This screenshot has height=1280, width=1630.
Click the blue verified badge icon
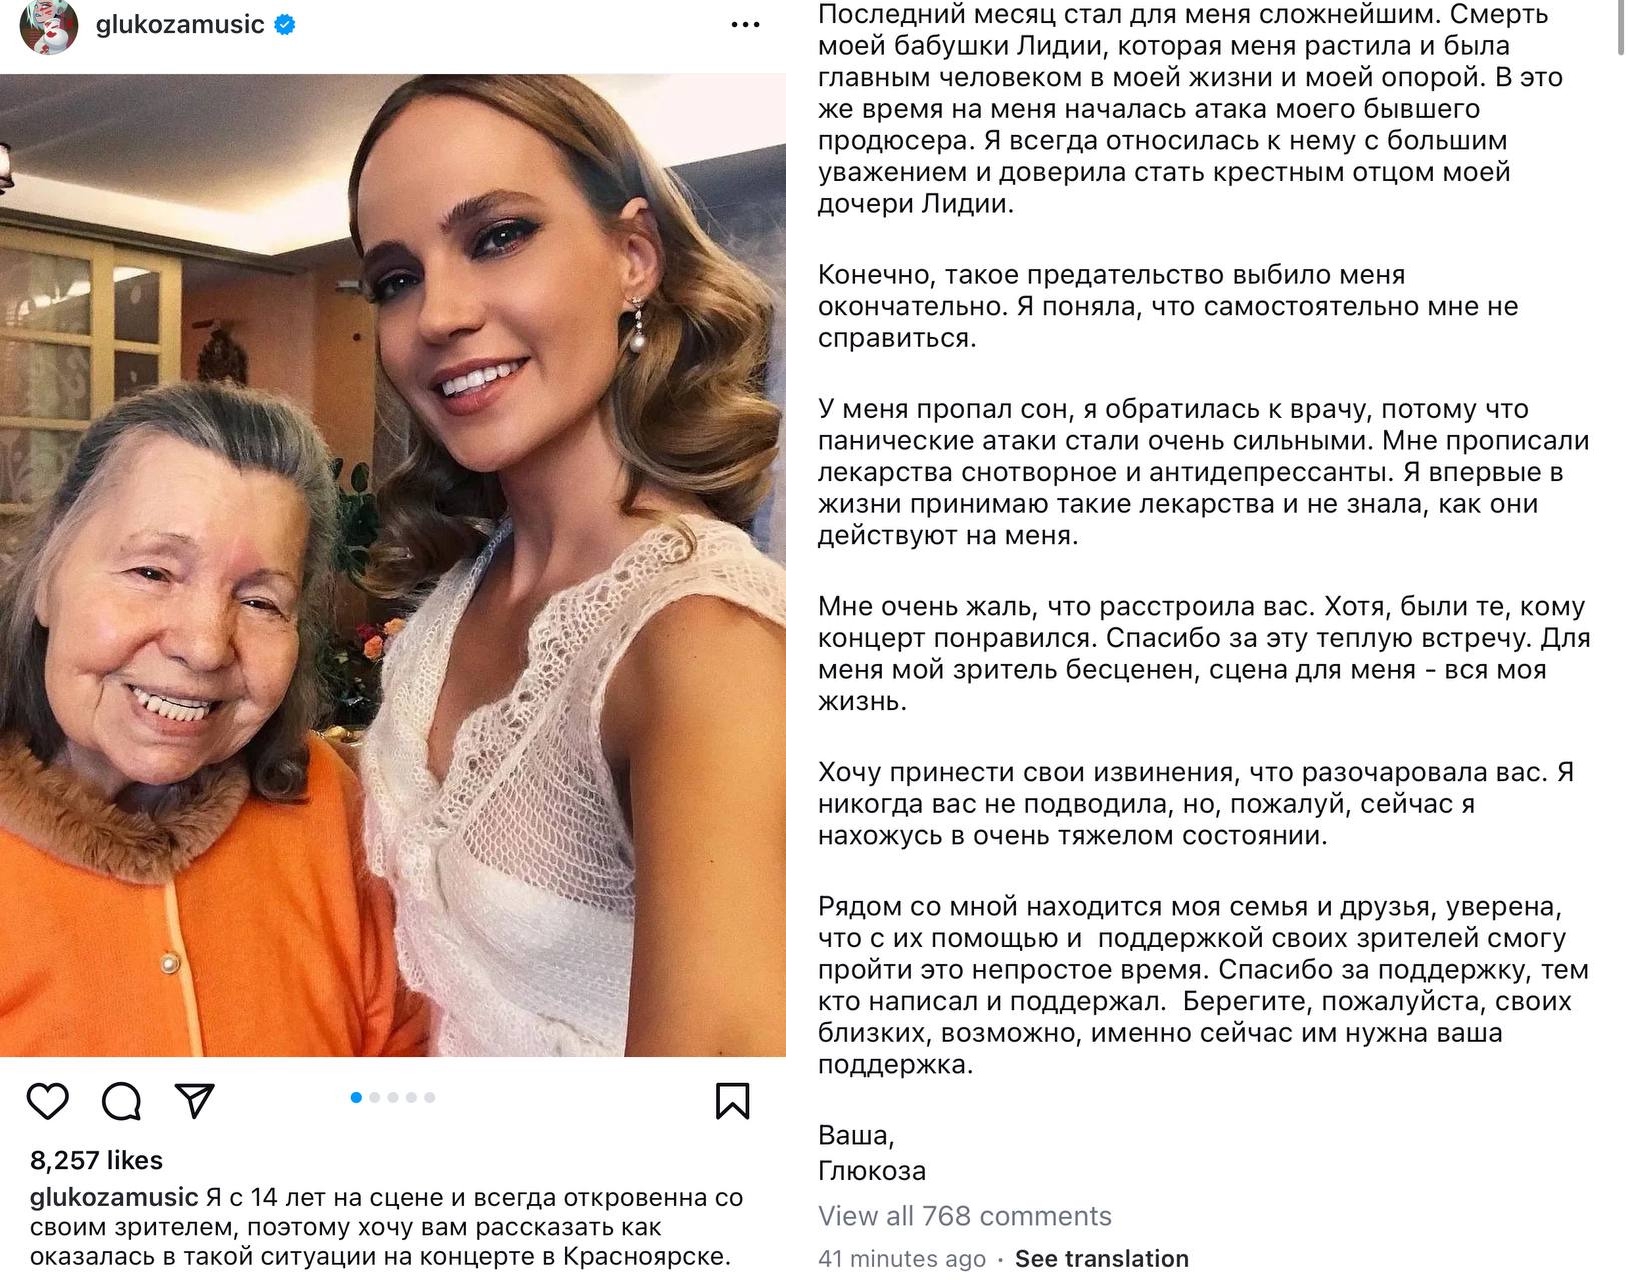(x=284, y=25)
